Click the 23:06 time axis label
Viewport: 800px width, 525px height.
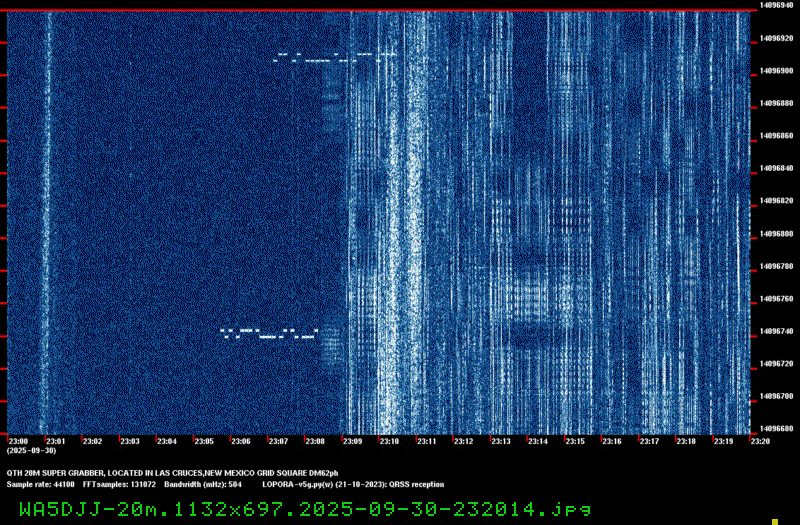tap(241, 441)
